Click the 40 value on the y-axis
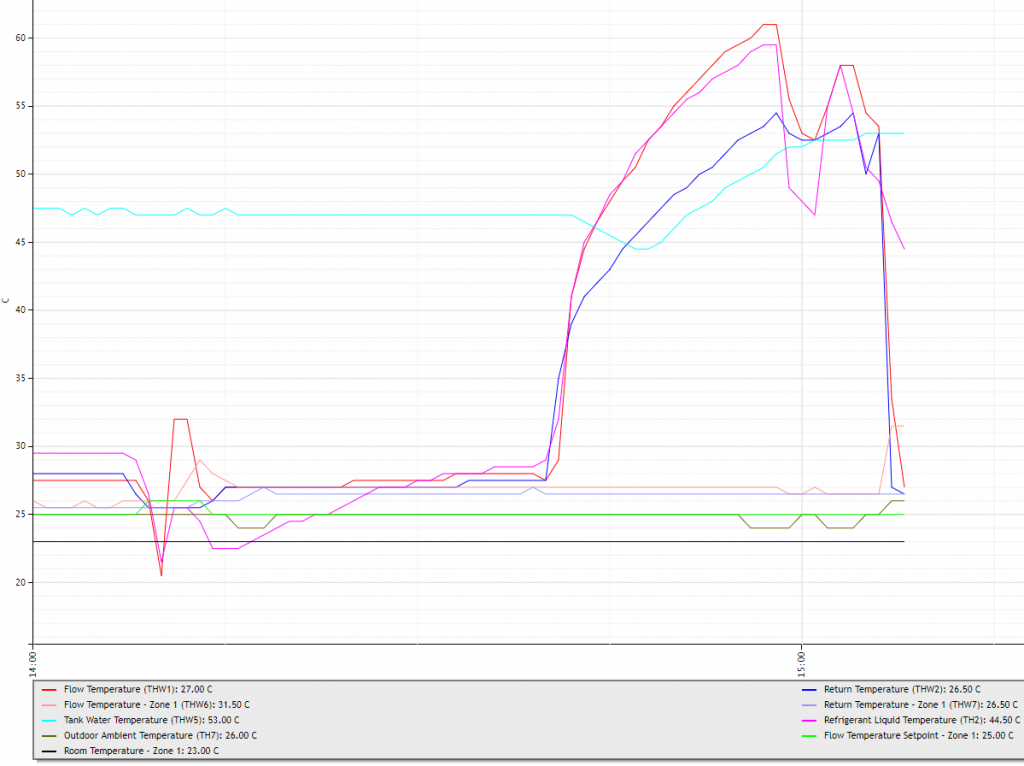 [20, 310]
